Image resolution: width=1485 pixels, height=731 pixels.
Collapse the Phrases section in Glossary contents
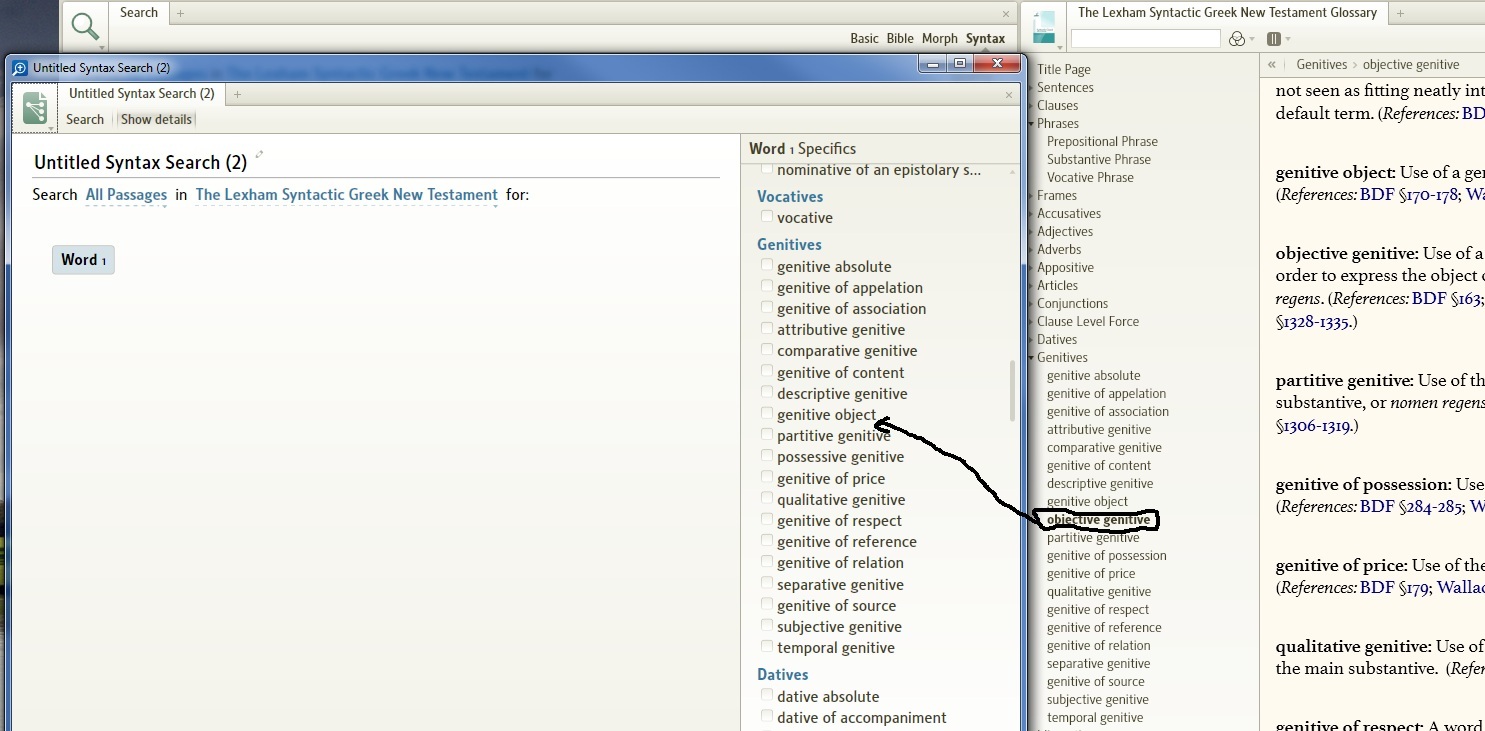point(1031,124)
